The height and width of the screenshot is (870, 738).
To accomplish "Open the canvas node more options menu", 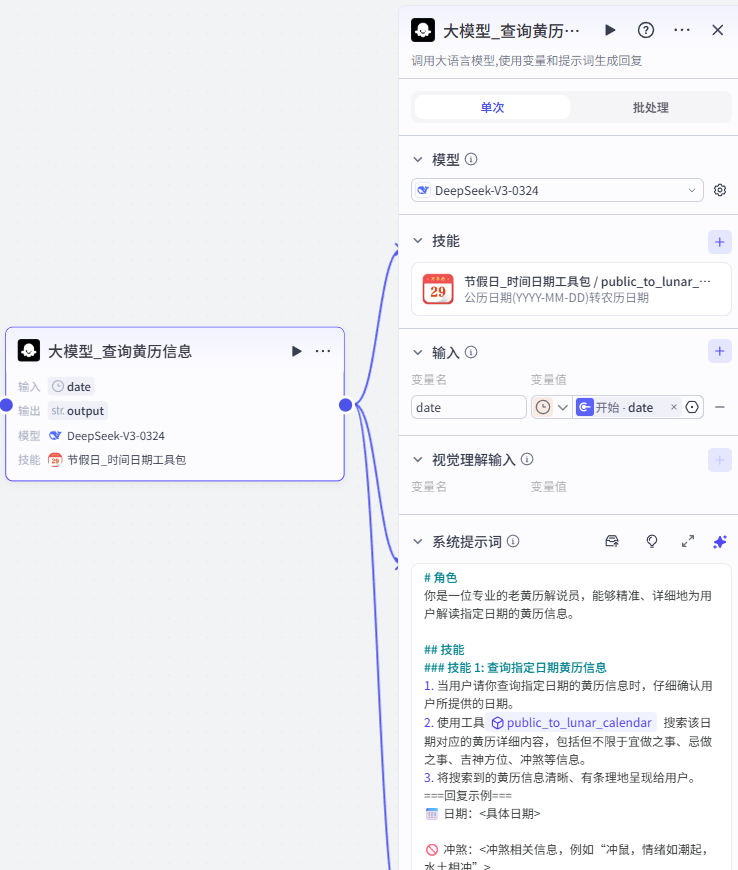I will 323,351.
